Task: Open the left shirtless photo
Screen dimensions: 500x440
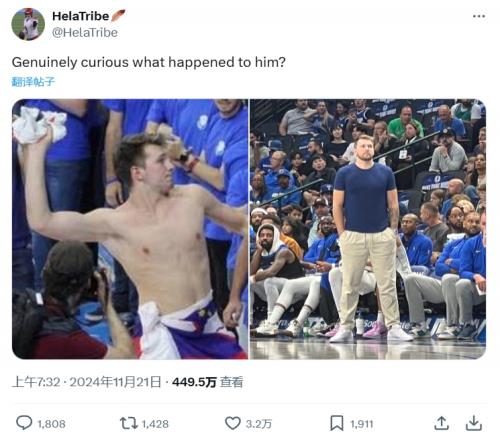Action: [x=130, y=229]
